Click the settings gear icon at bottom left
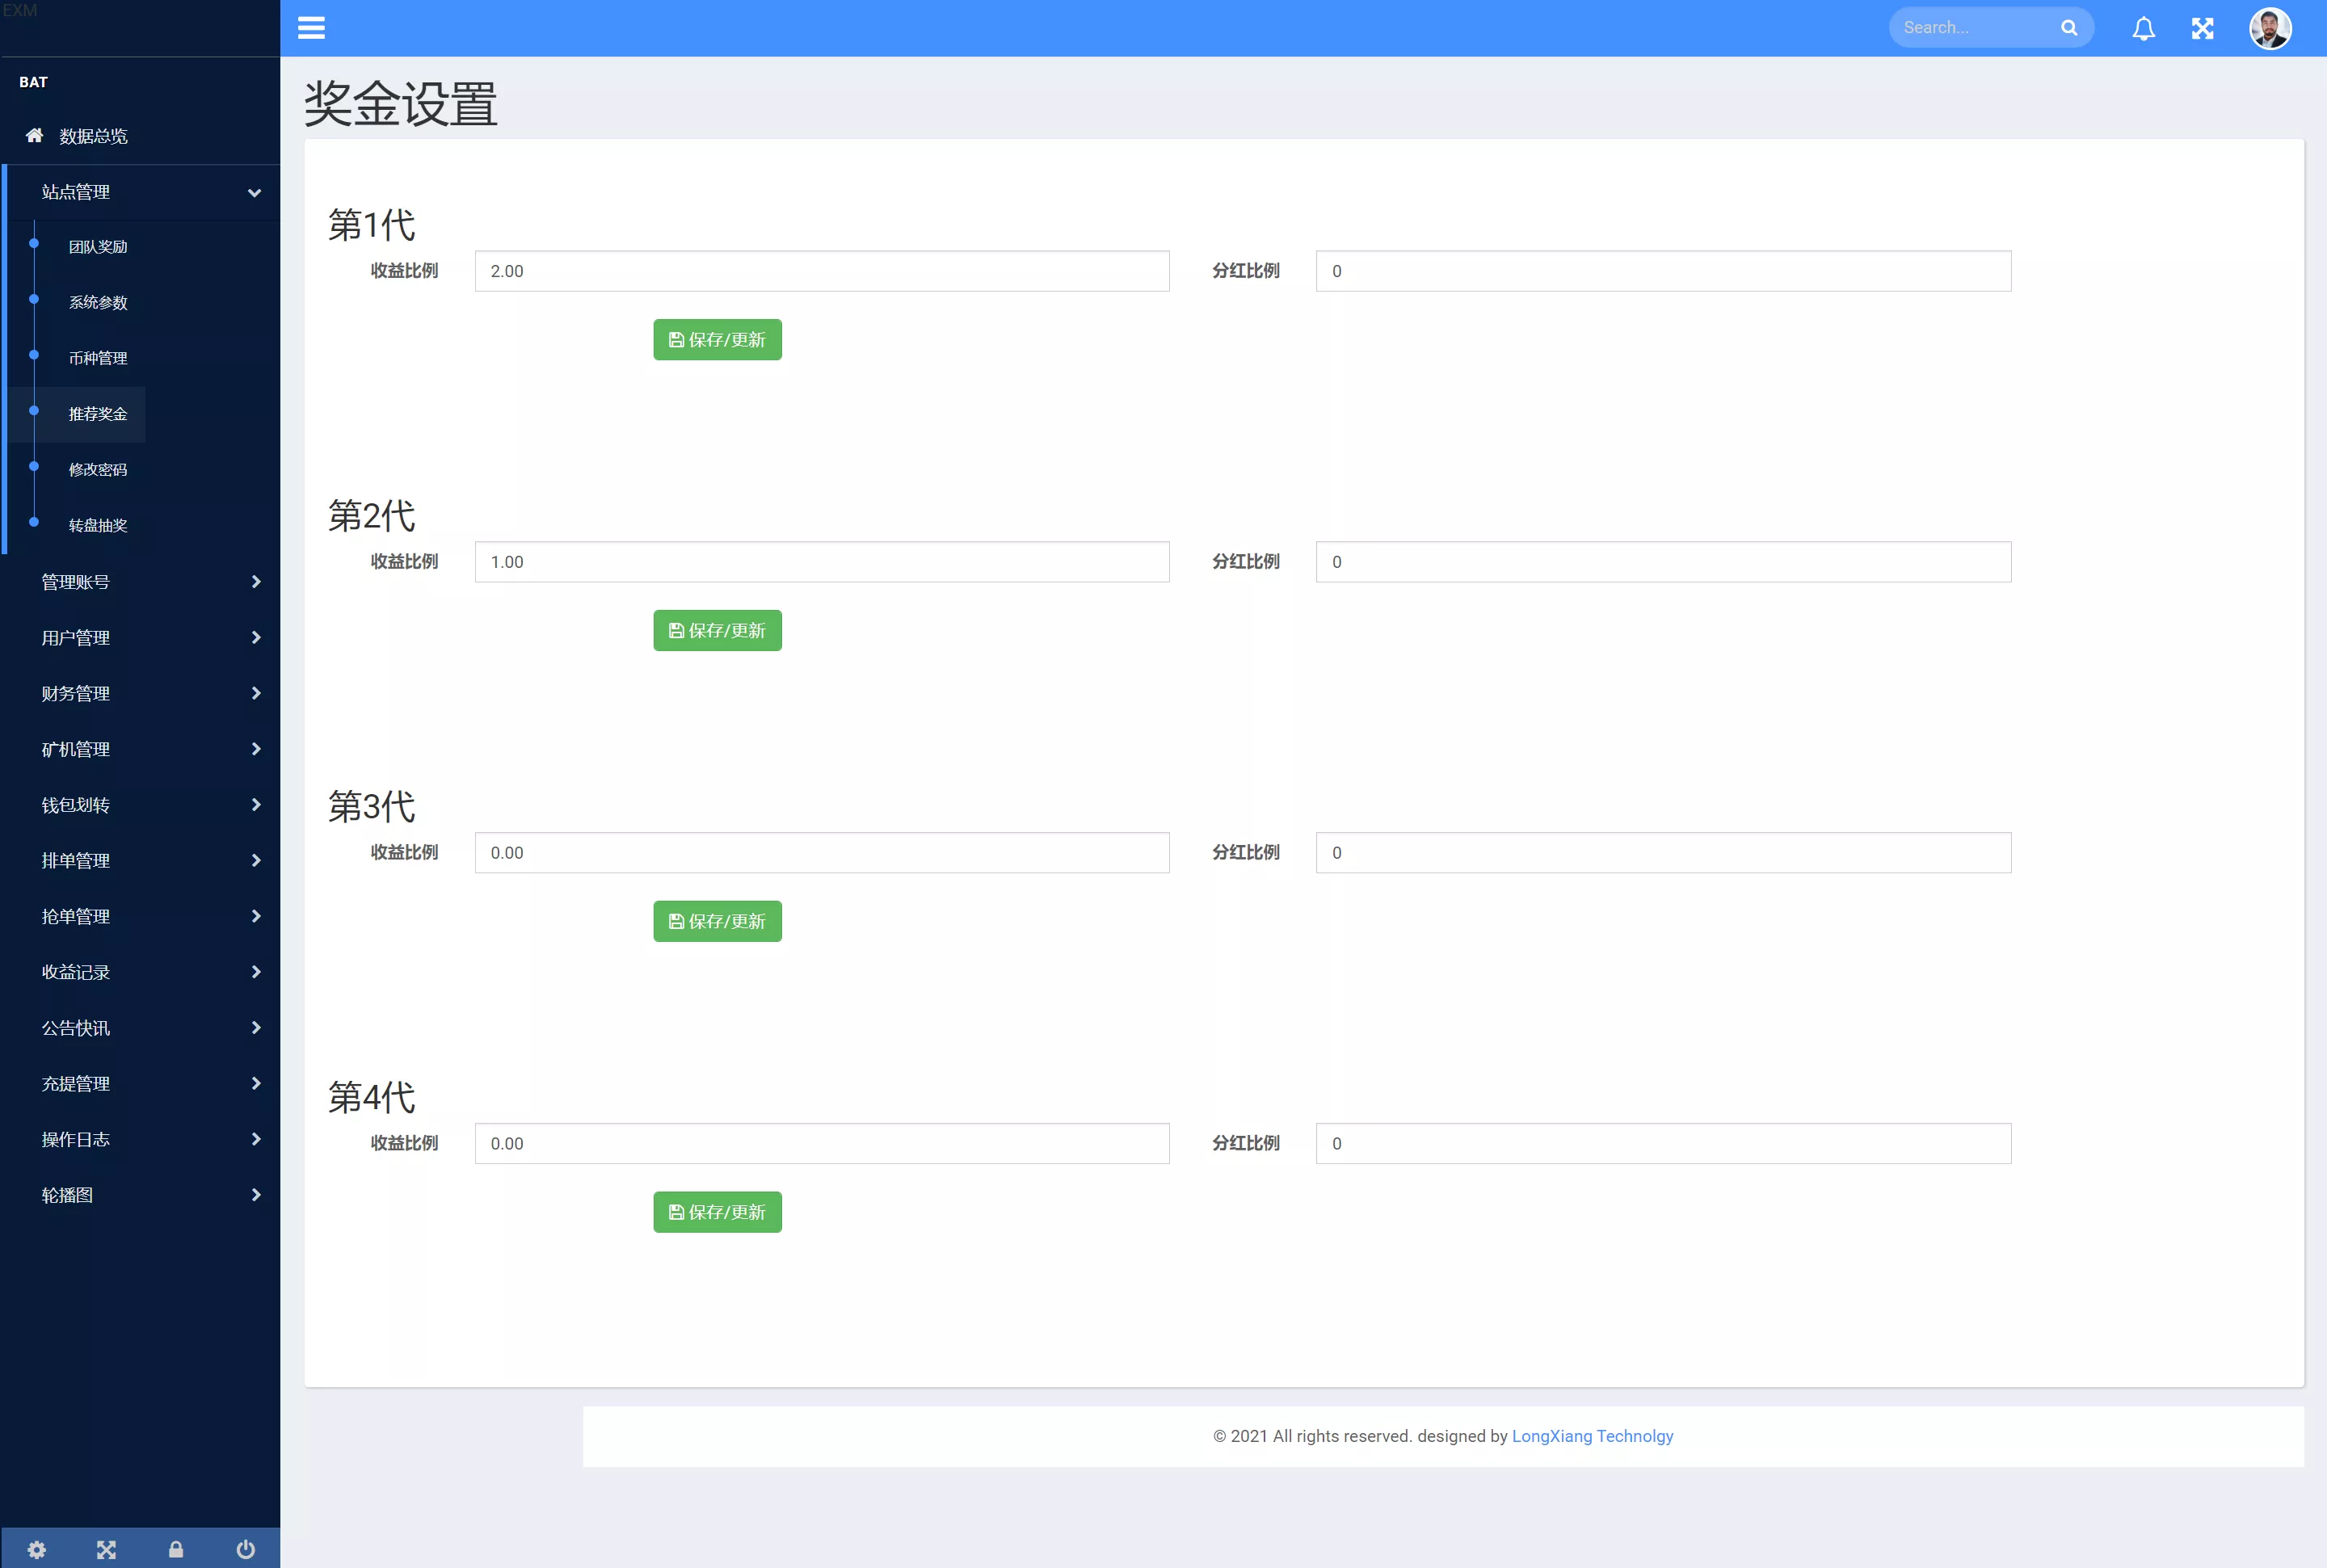Screen dimensions: 2327x1568 35,1549
